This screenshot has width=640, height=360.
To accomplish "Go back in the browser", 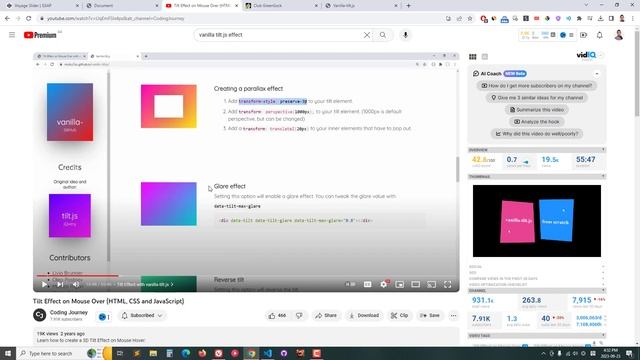I will pos(7,18).
